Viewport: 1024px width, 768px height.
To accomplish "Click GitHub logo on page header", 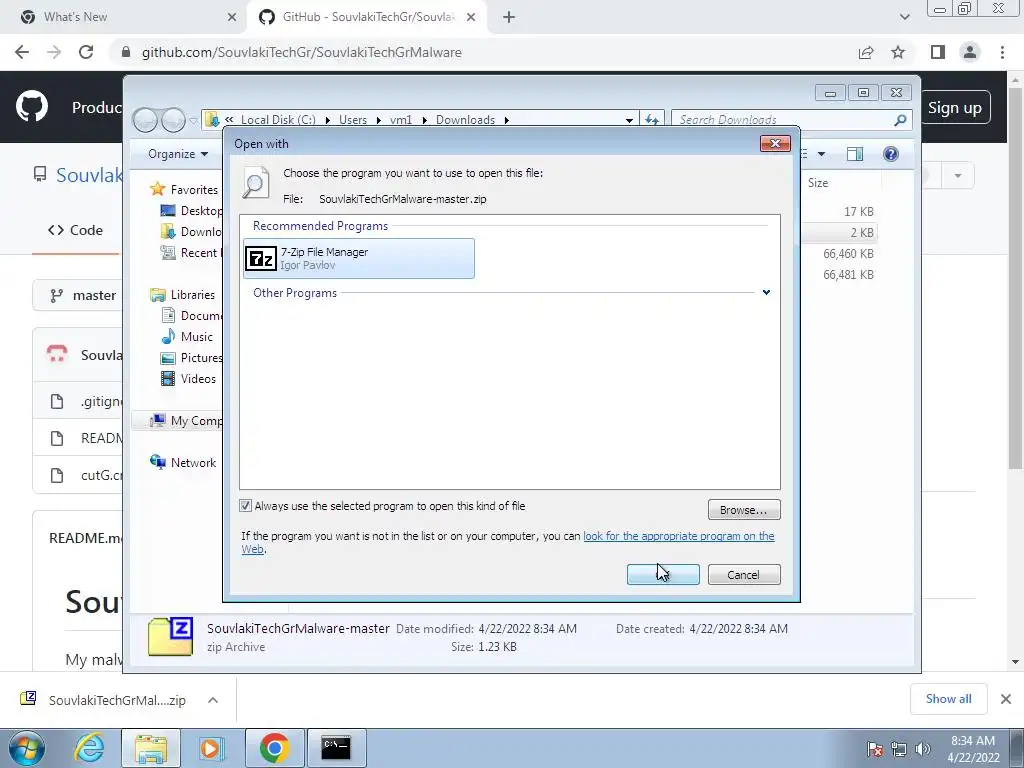I will (x=31, y=107).
